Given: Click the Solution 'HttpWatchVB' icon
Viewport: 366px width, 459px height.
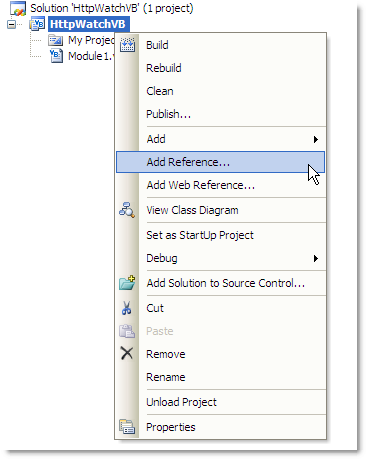Looking at the screenshot, I should pyautogui.click(x=18, y=8).
